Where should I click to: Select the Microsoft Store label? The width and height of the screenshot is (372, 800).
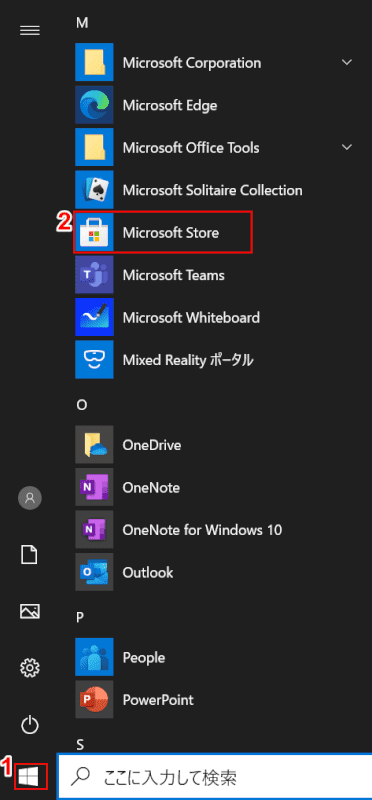(x=171, y=233)
